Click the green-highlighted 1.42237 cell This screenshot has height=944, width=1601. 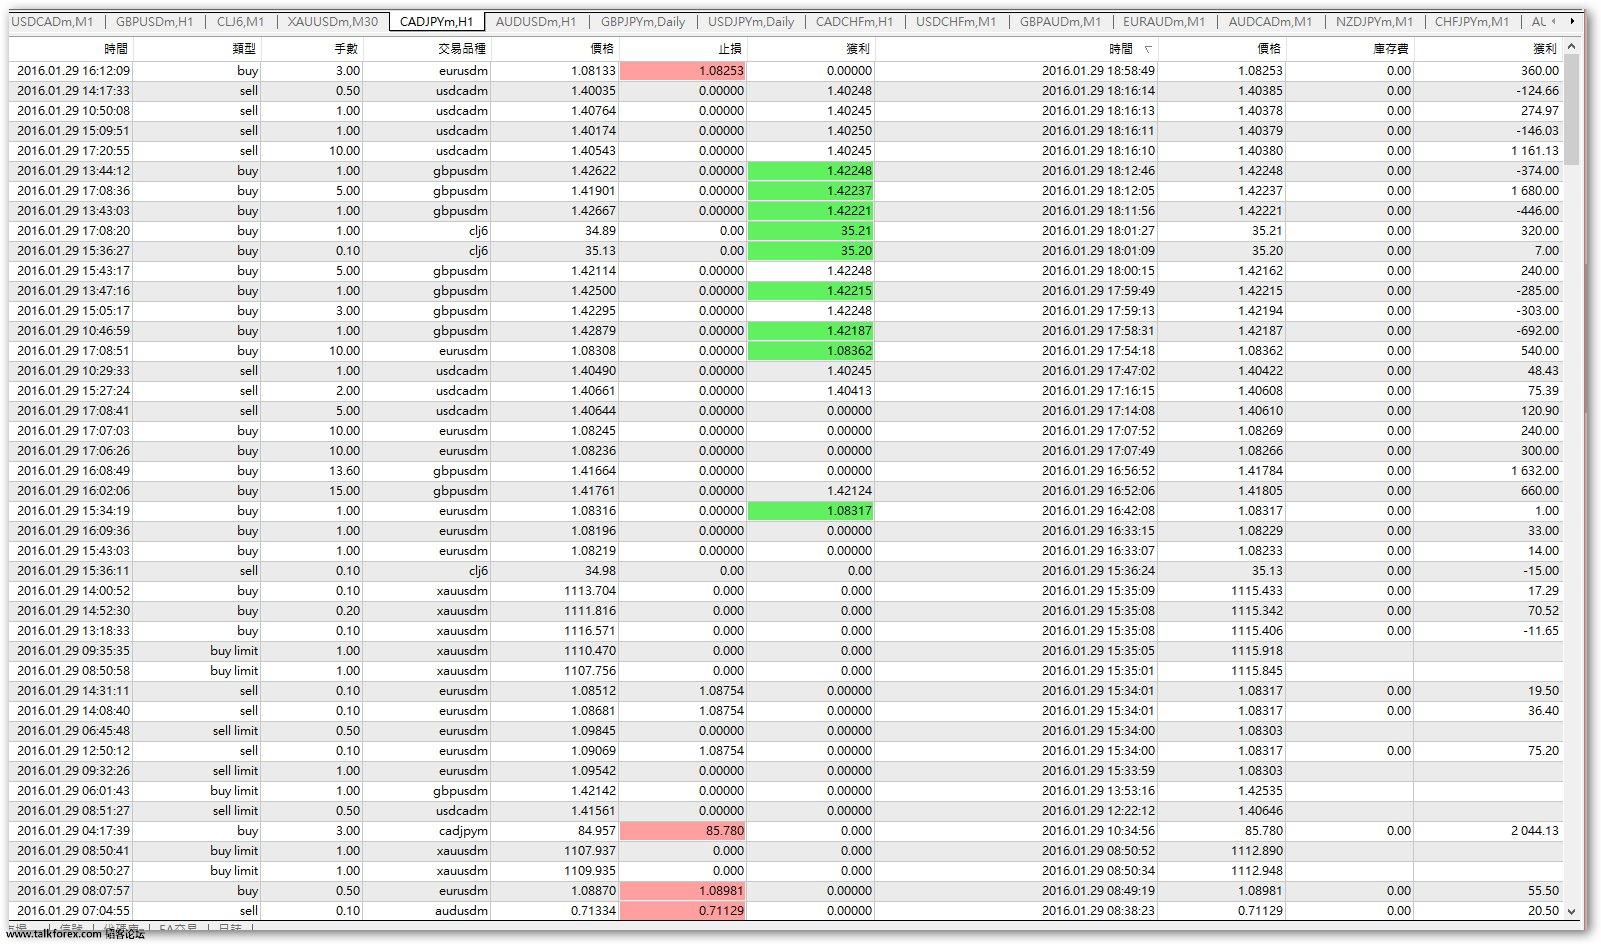coord(810,191)
